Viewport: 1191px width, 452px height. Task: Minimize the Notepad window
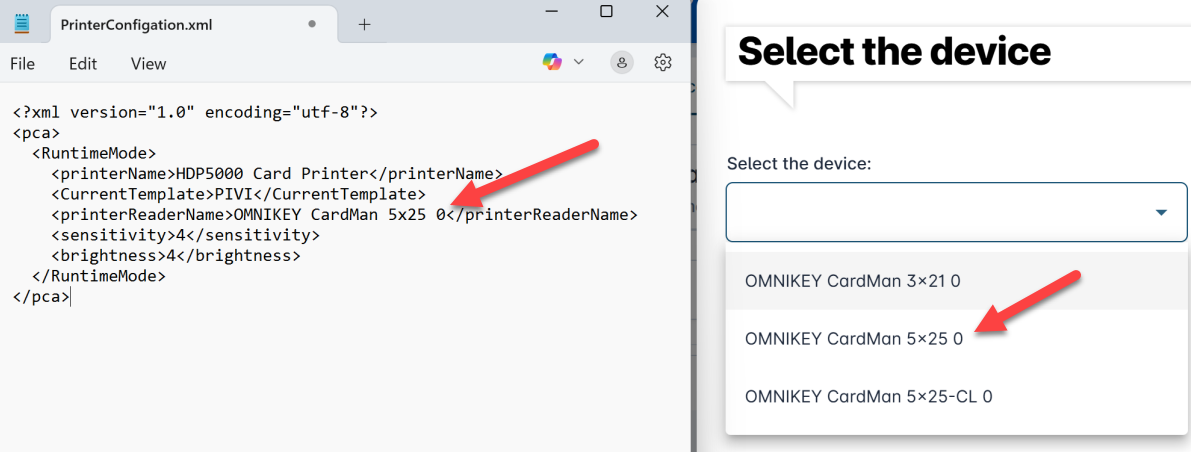550,11
